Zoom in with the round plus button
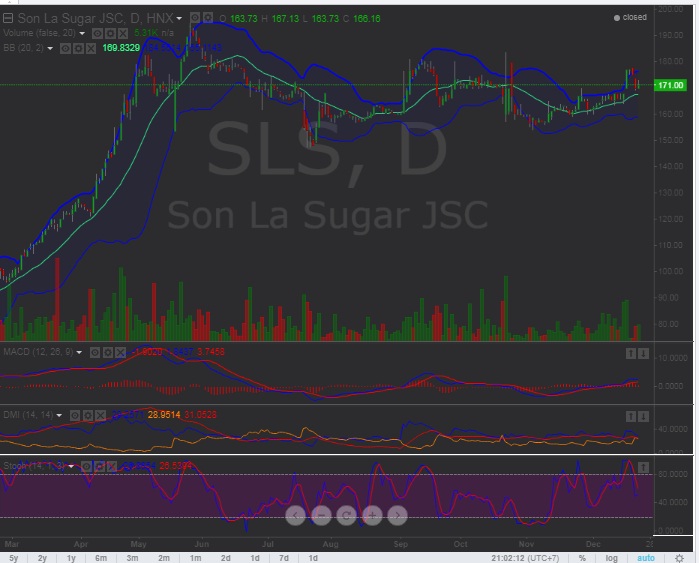The width and height of the screenshot is (699, 563). tap(372, 516)
